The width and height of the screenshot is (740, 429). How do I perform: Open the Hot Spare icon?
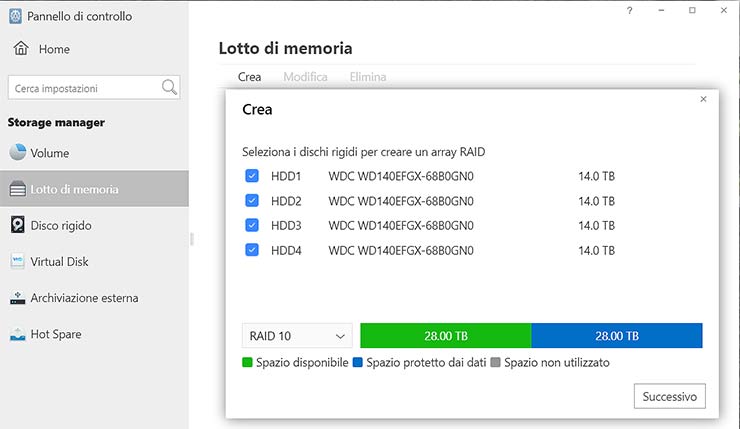(18, 334)
